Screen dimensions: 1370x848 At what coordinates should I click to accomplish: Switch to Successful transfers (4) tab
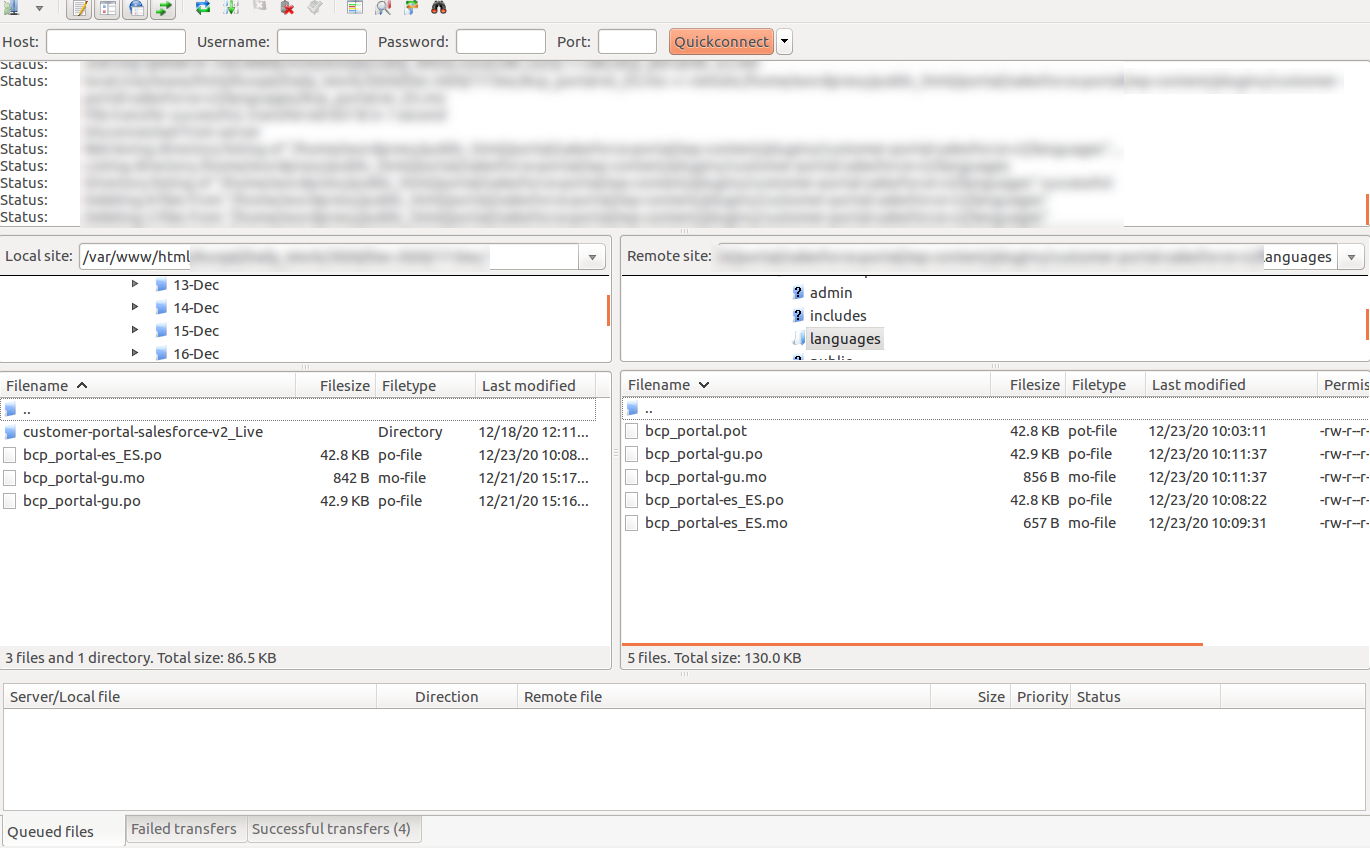coord(331,829)
